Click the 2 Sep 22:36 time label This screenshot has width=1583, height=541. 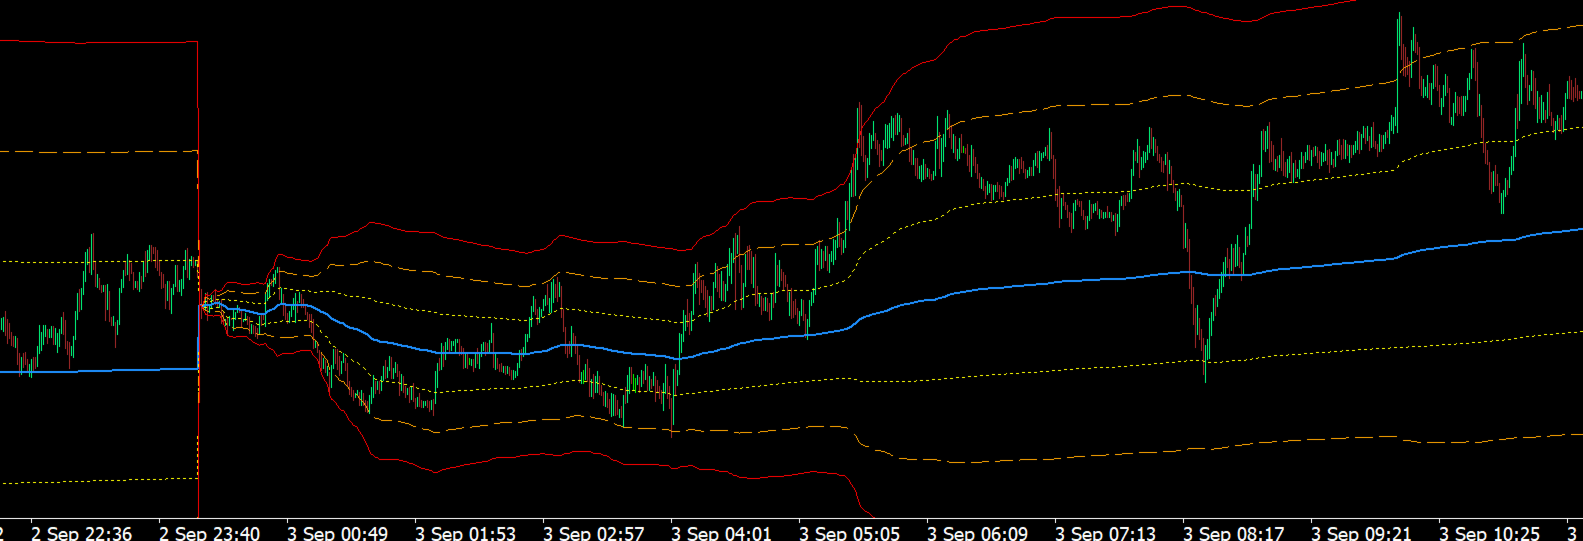click(81, 533)
